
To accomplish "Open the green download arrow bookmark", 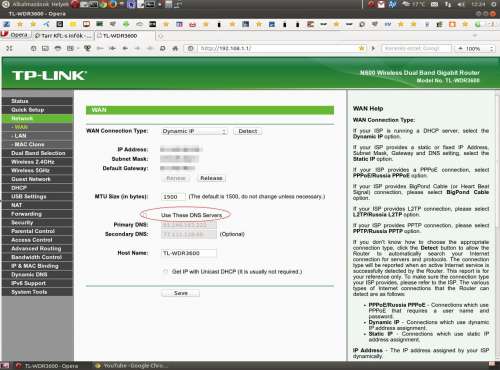I will click(126, 24).
